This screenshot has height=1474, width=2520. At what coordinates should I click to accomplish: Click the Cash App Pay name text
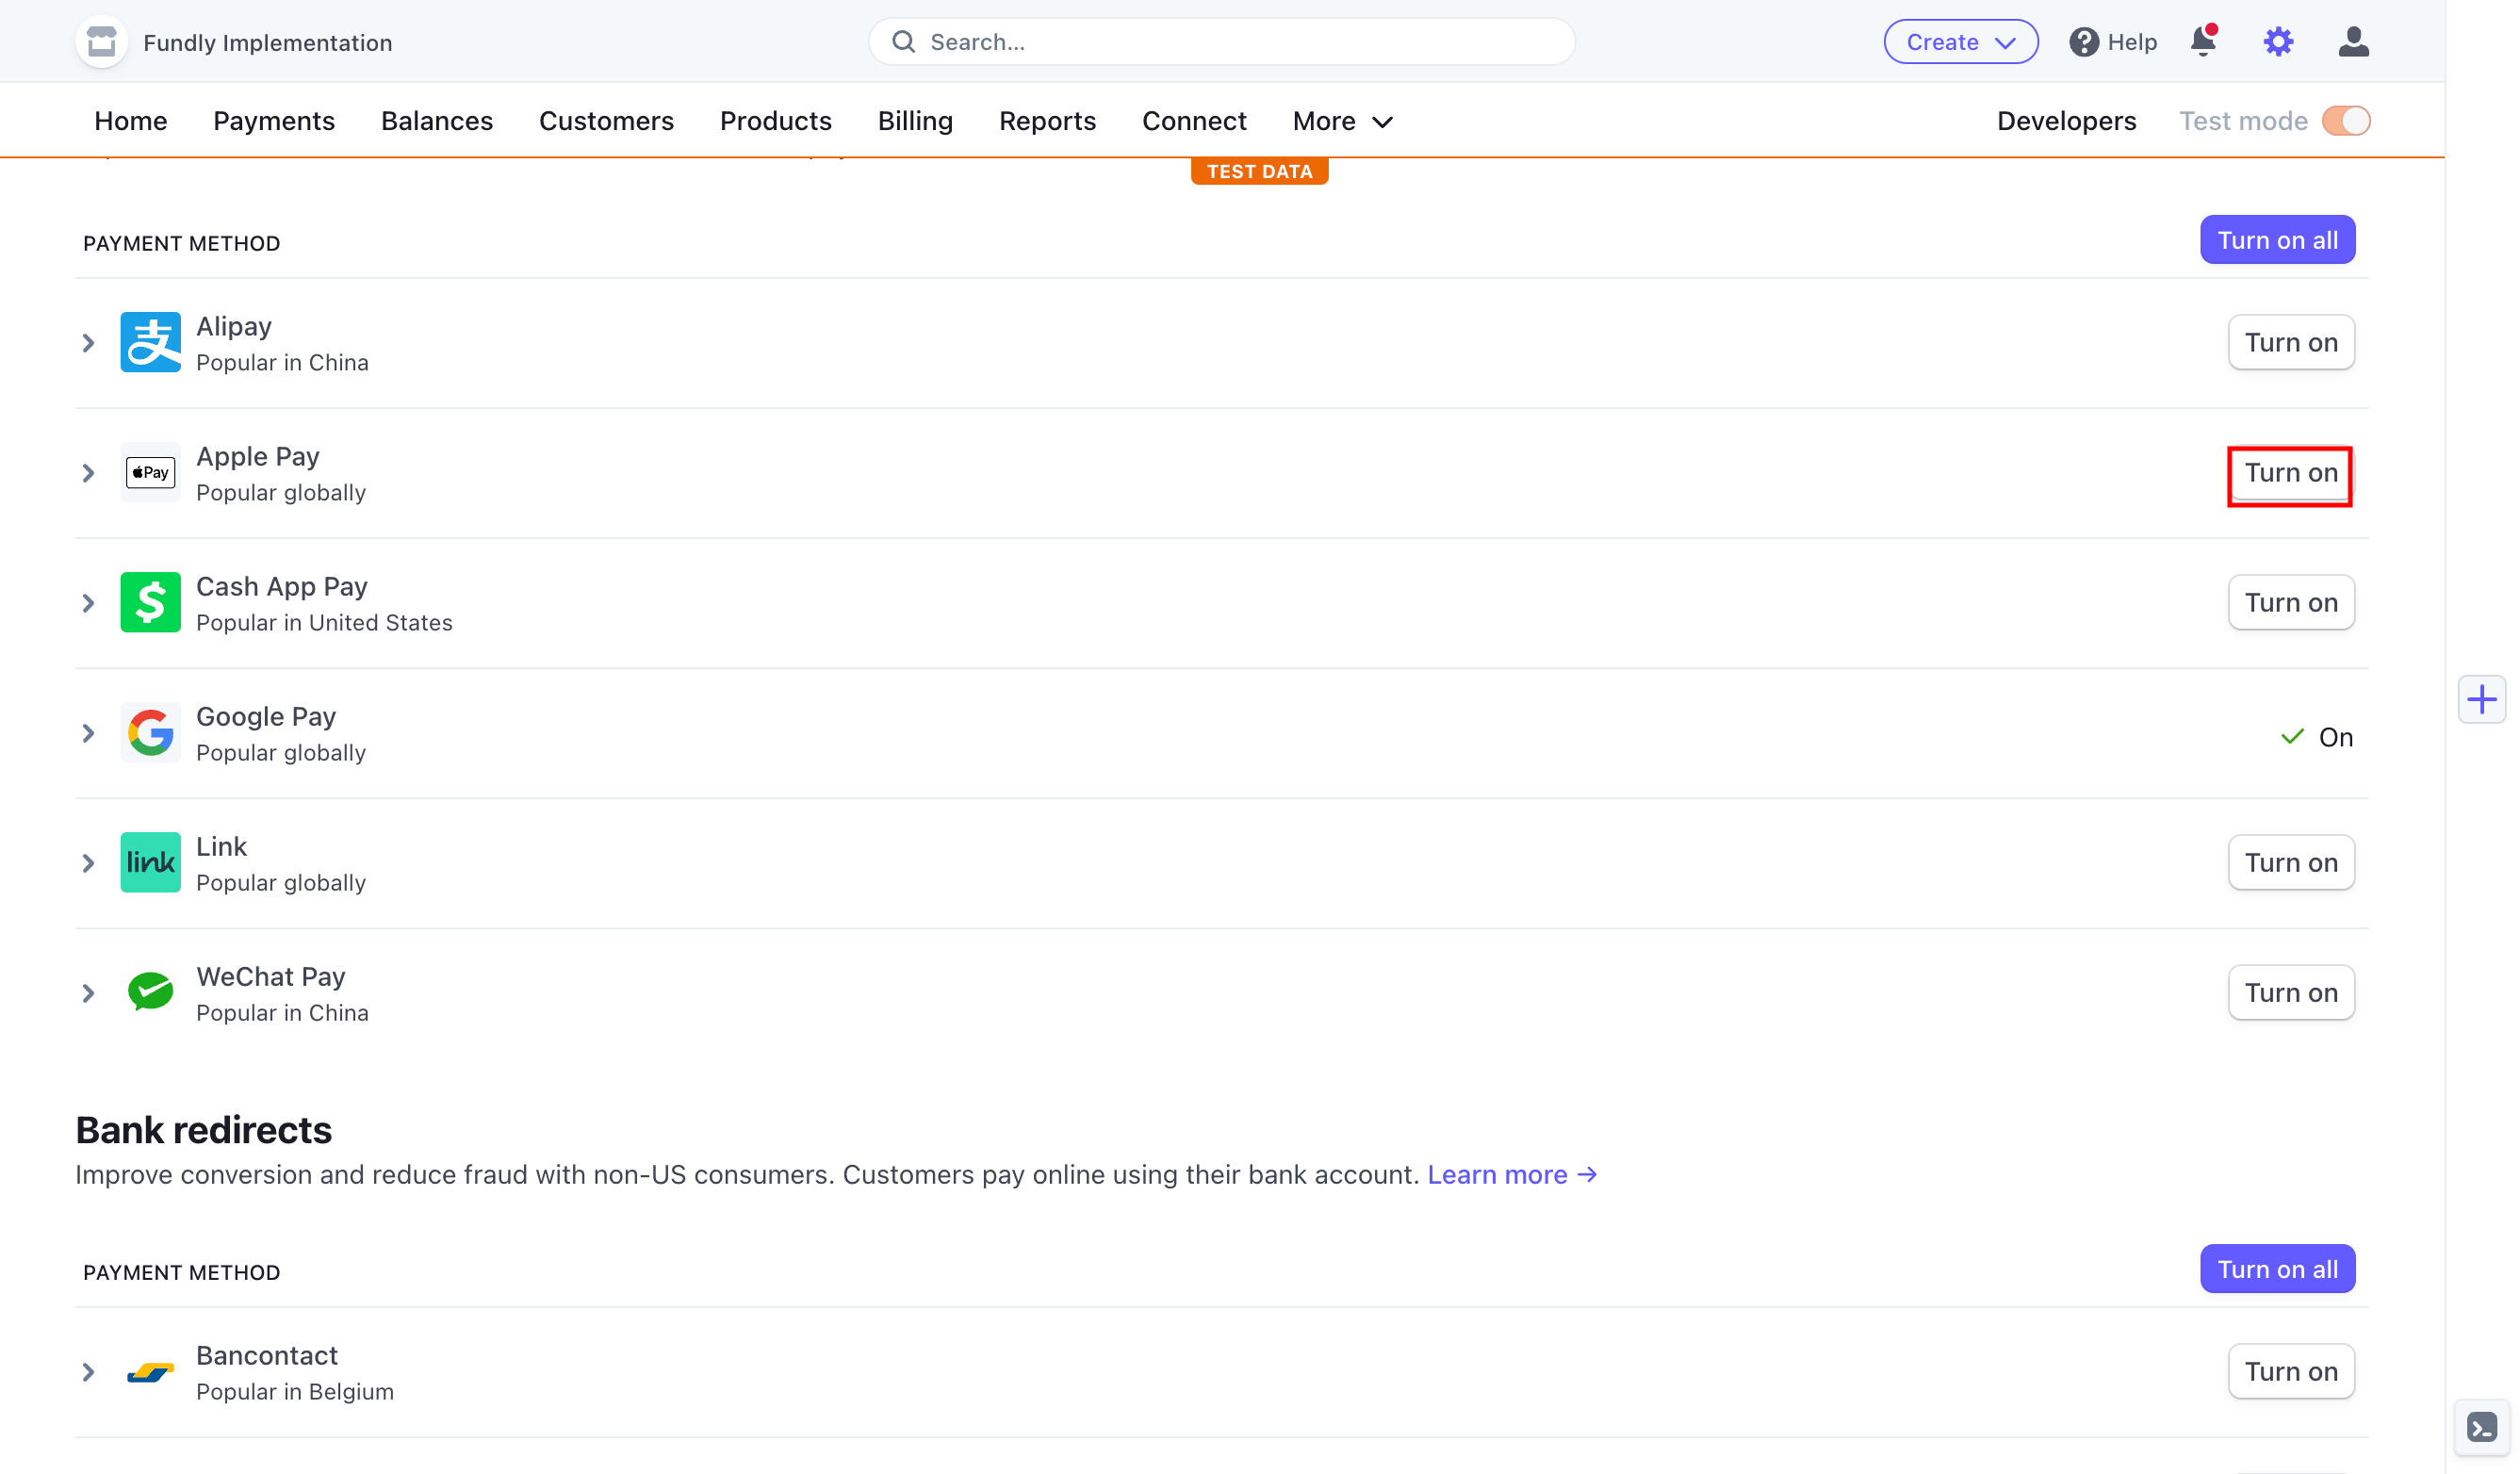point(282,586)
